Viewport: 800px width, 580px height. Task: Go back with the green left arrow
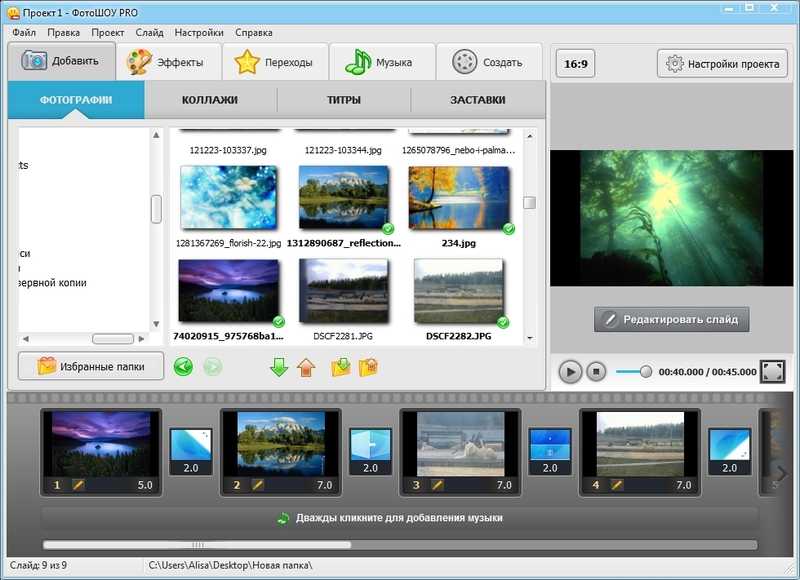[183, 367]
